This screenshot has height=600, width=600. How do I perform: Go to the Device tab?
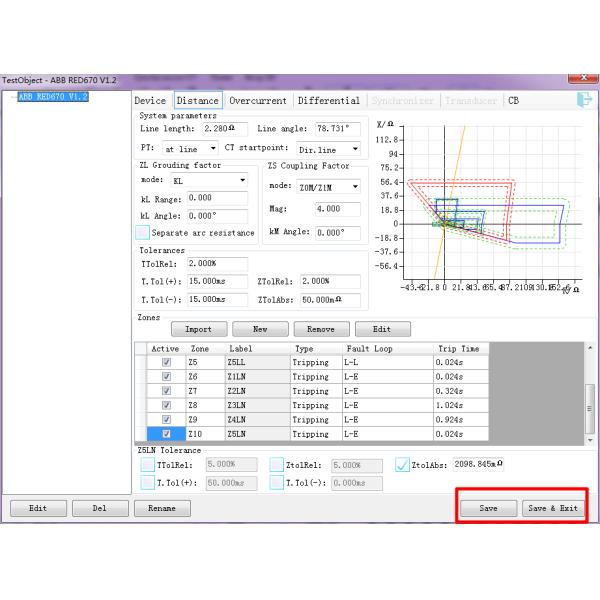click(x=150, y=101)
